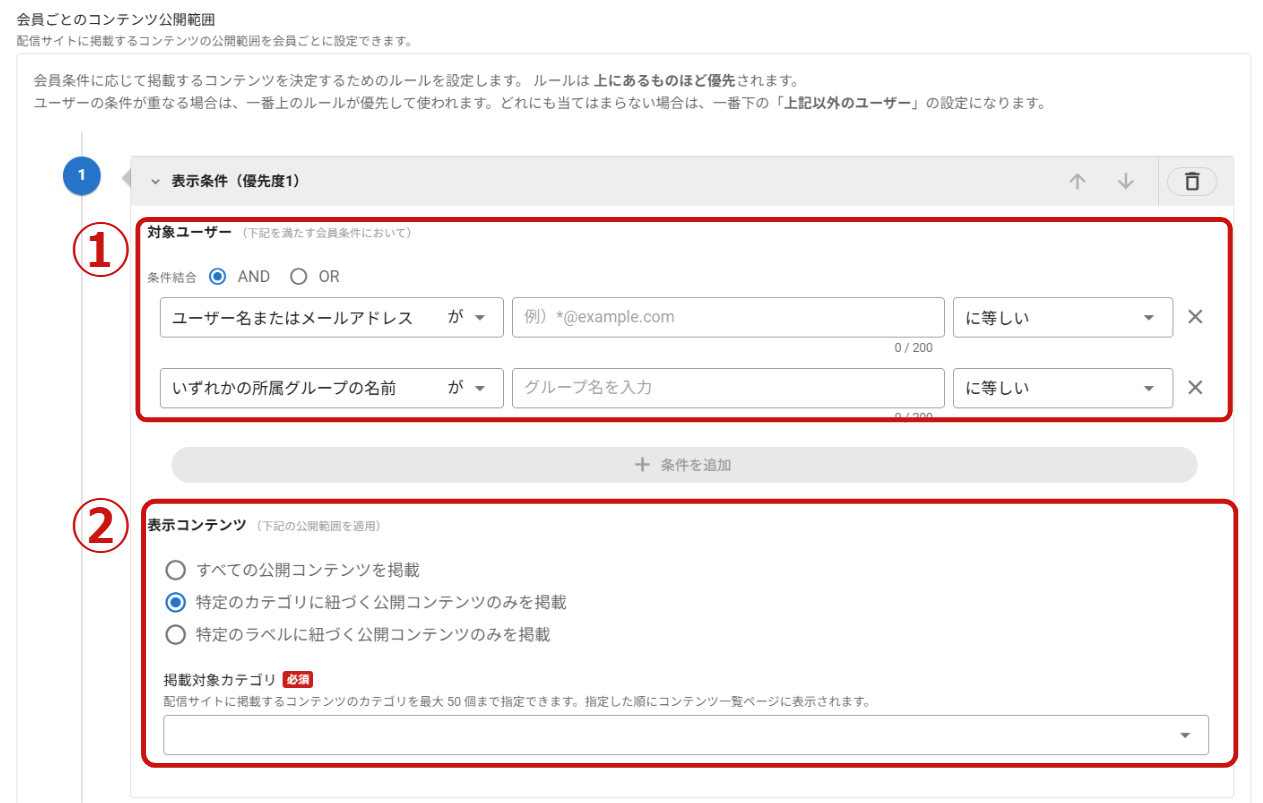Choose すべての公開コンテンツを掲載 option
1263x803 pixels.
pyautogui.click(x=176, y=570)
